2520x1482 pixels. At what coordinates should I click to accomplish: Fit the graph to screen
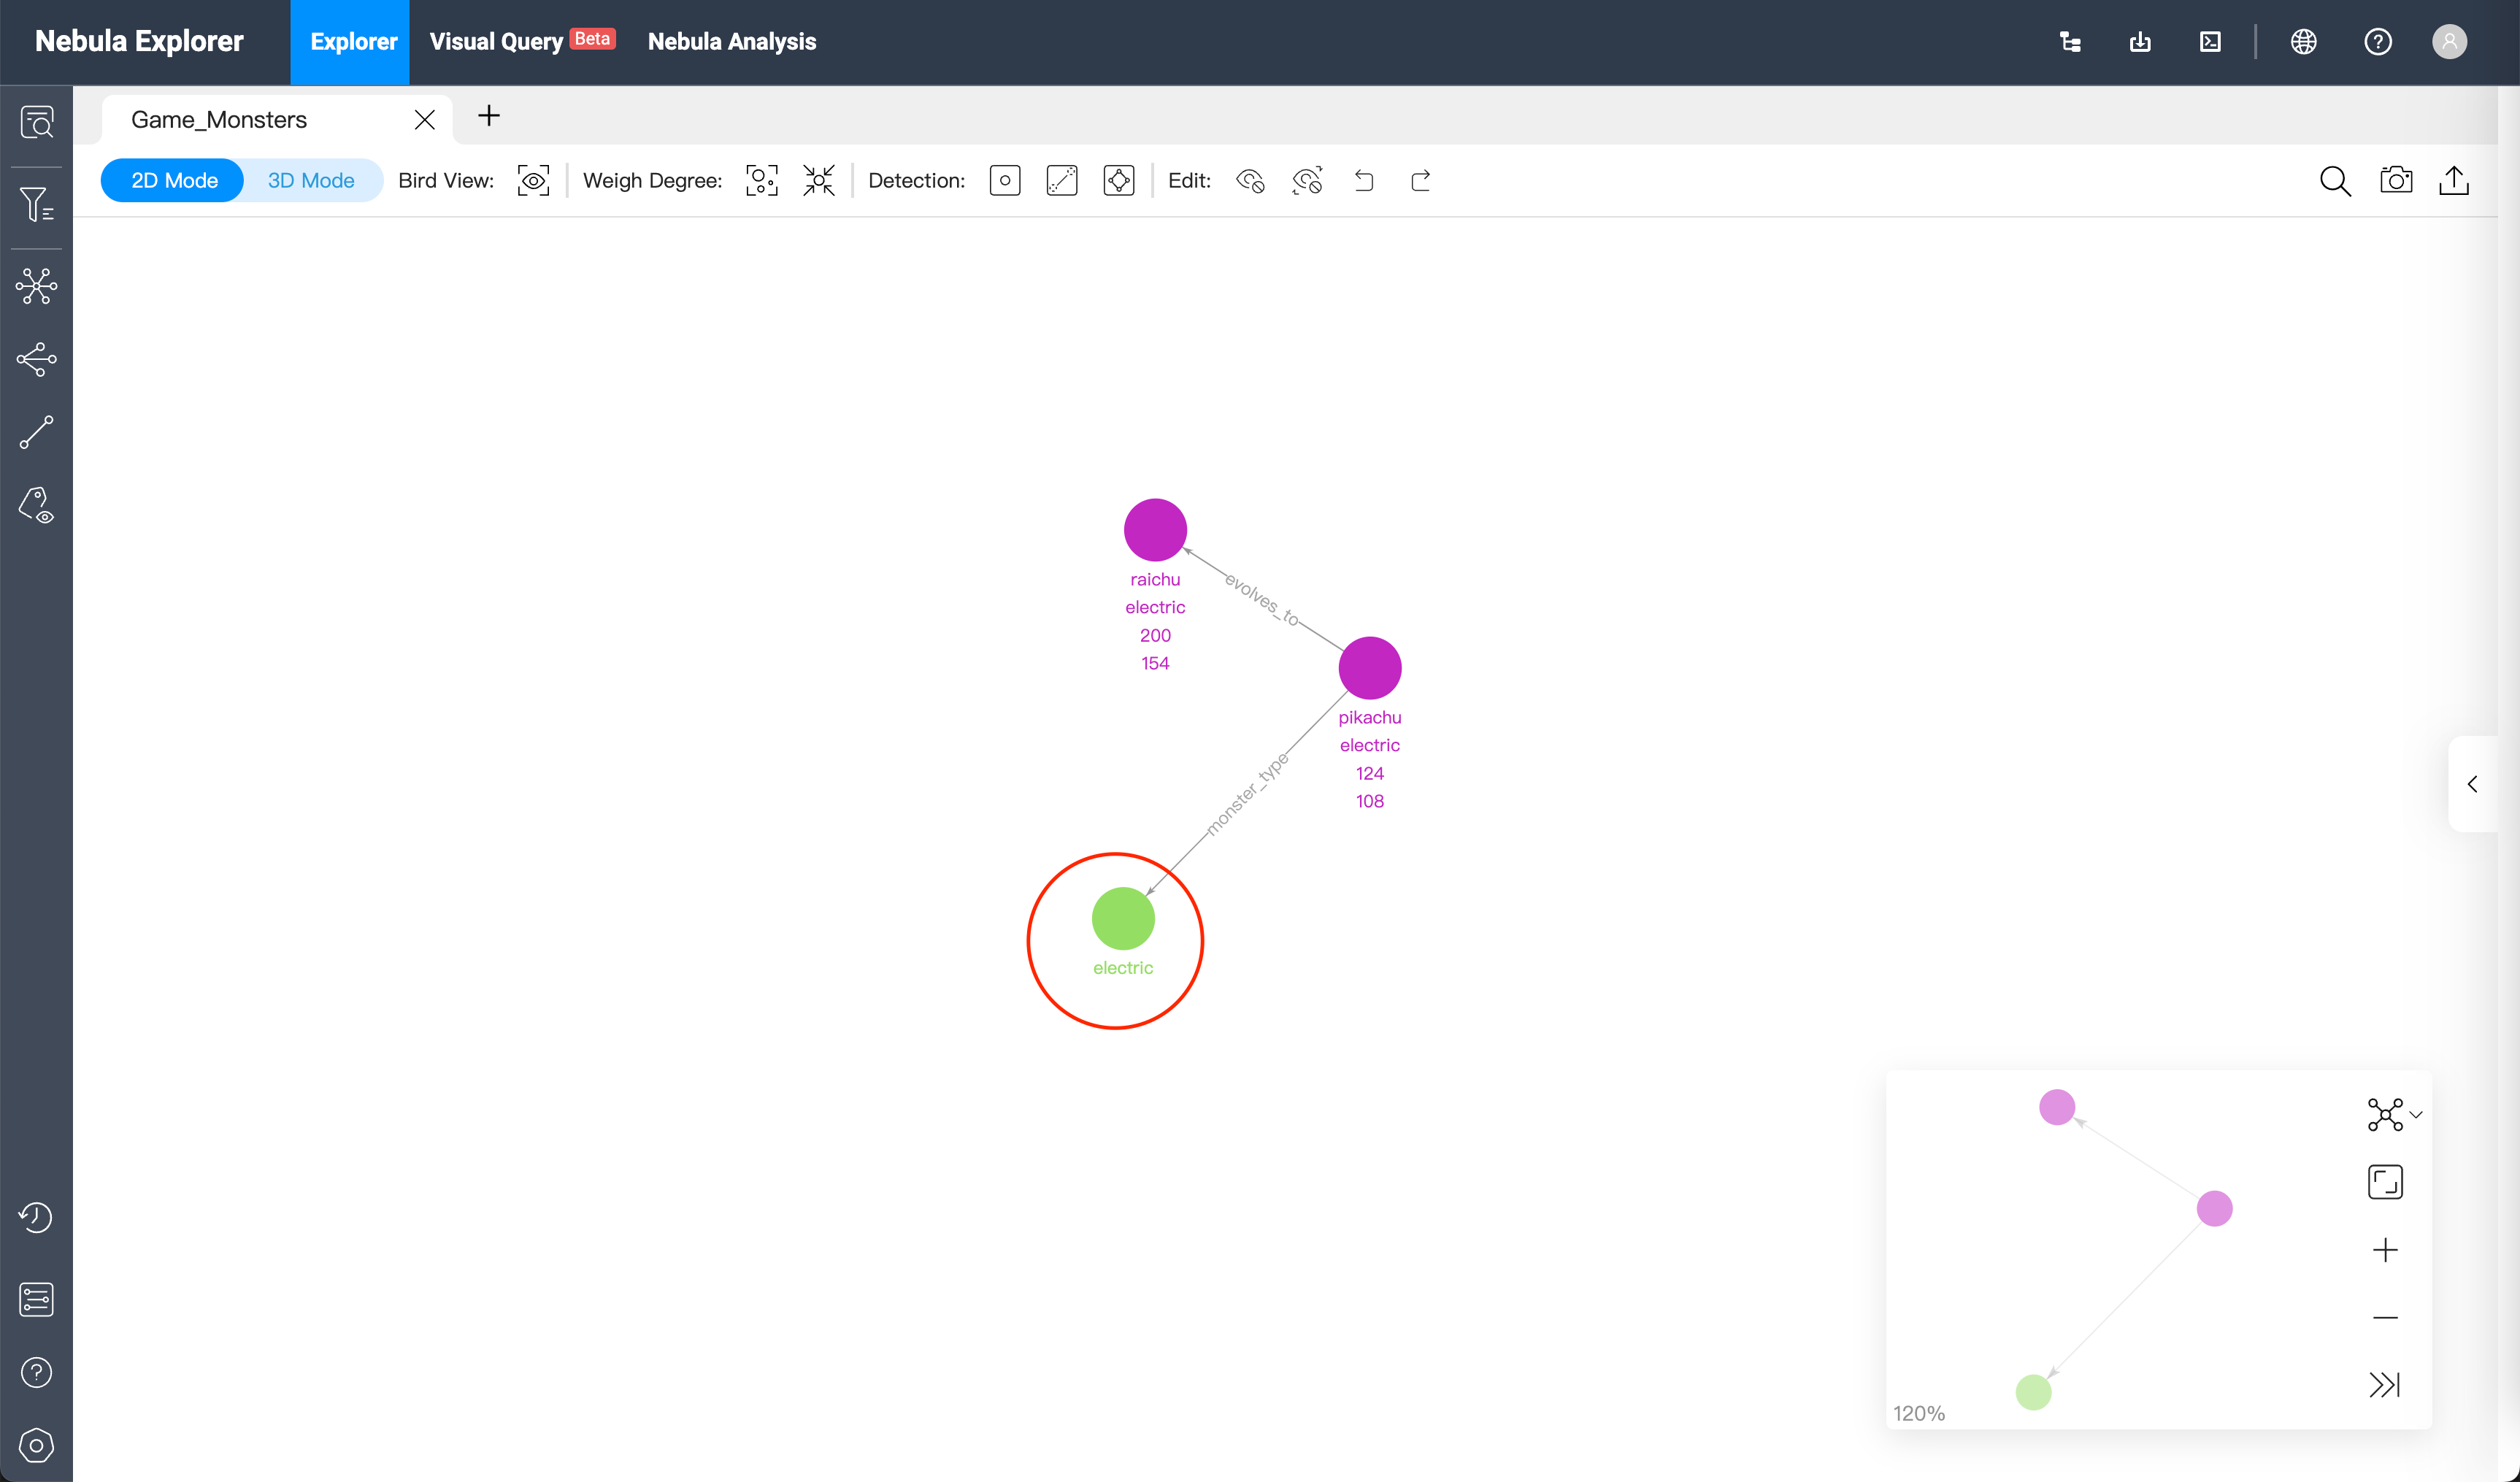2385,1182
